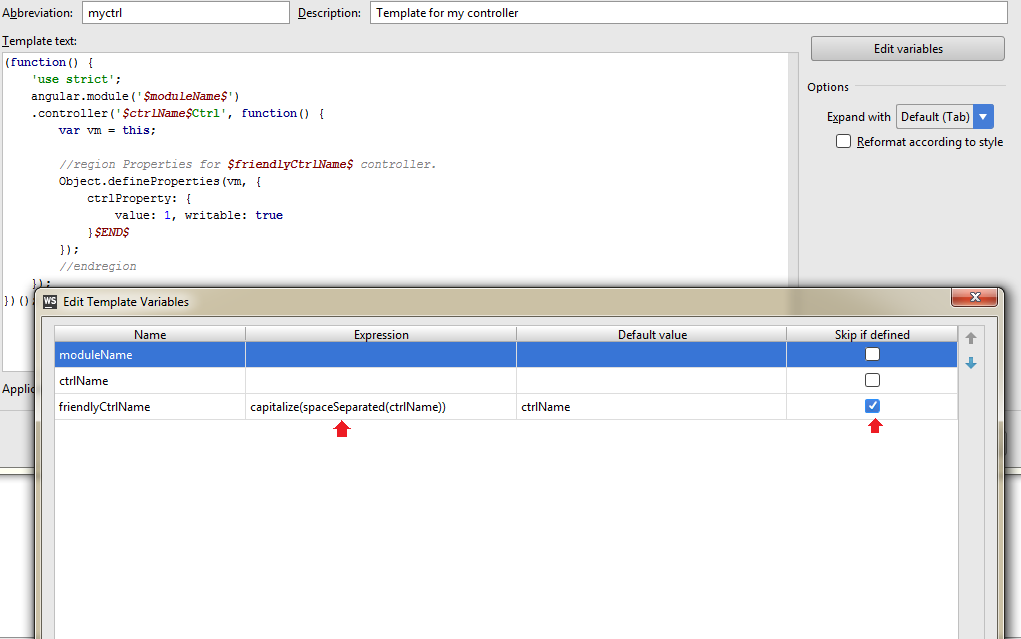Open the Expand with dropdown arrow
Screen dimensions: 1021x639
click(982, 116)
